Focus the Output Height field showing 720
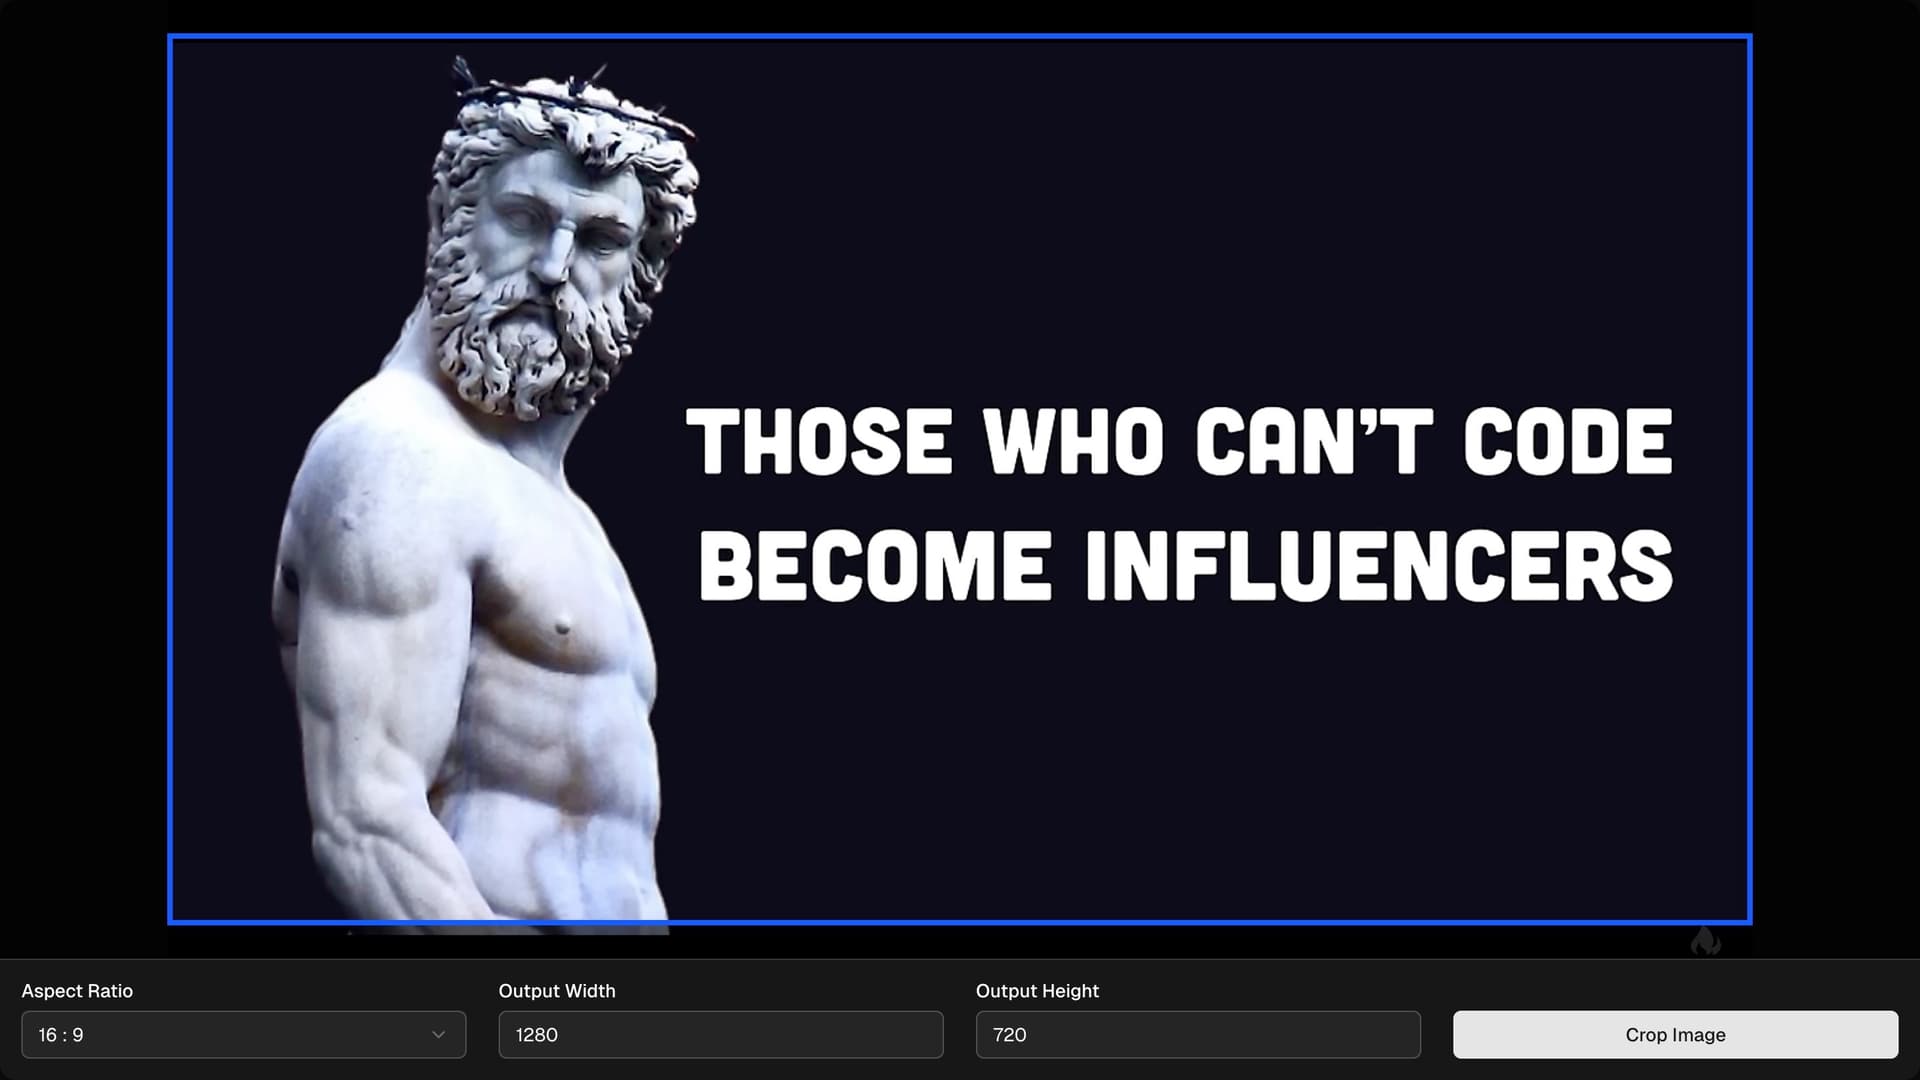Screen dimensions: 1920x1080 pos(1197,1035)
